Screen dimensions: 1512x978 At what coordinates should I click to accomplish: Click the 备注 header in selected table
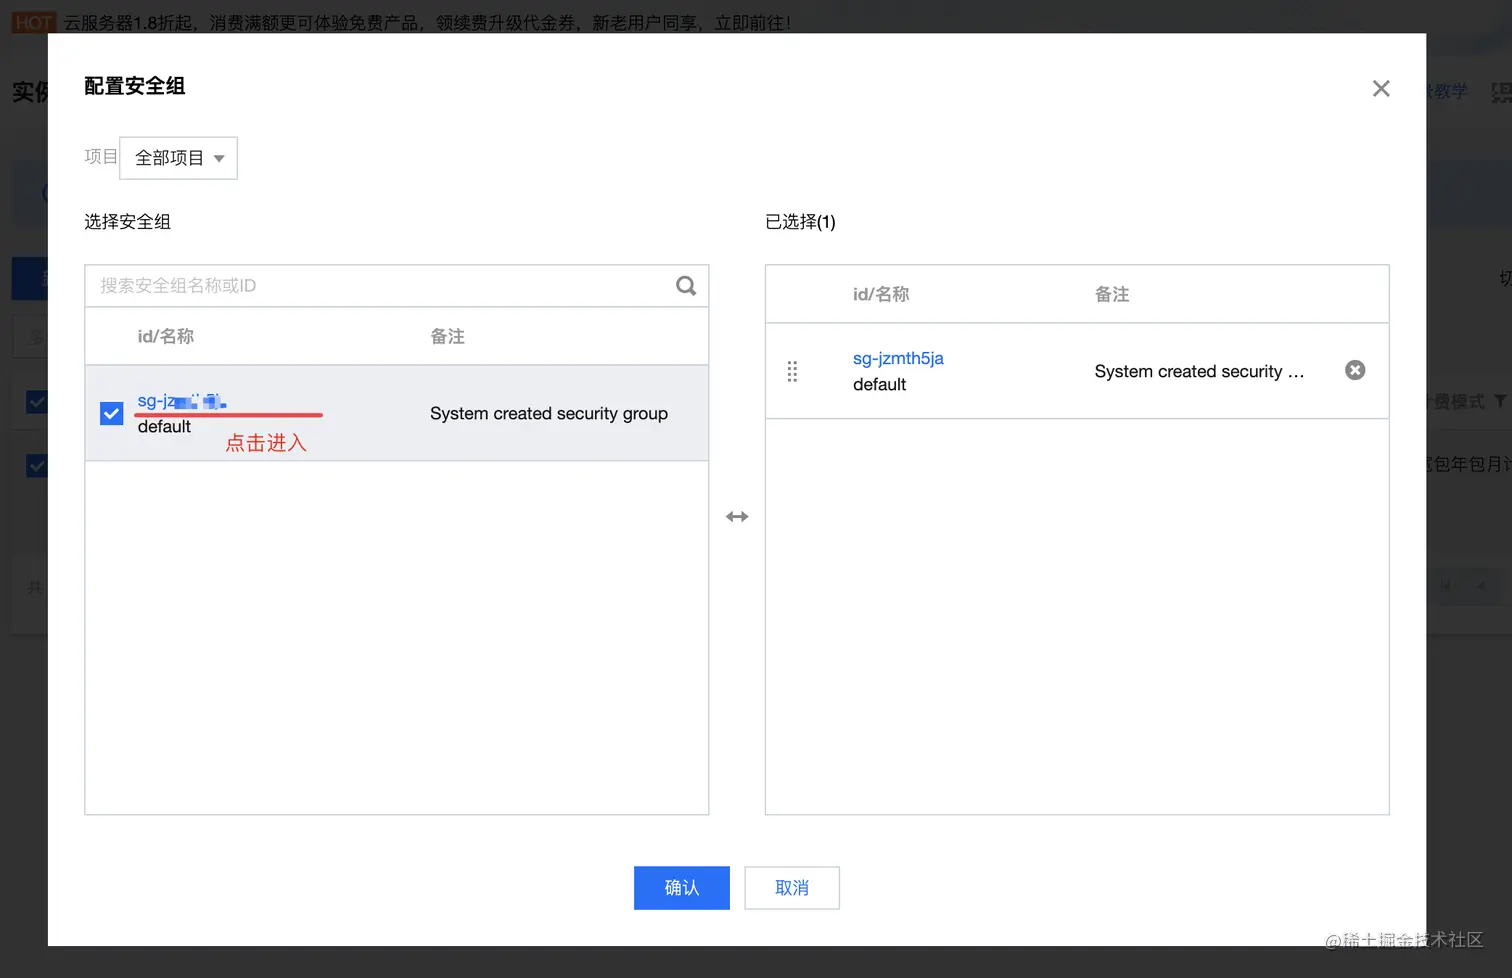1112,294
